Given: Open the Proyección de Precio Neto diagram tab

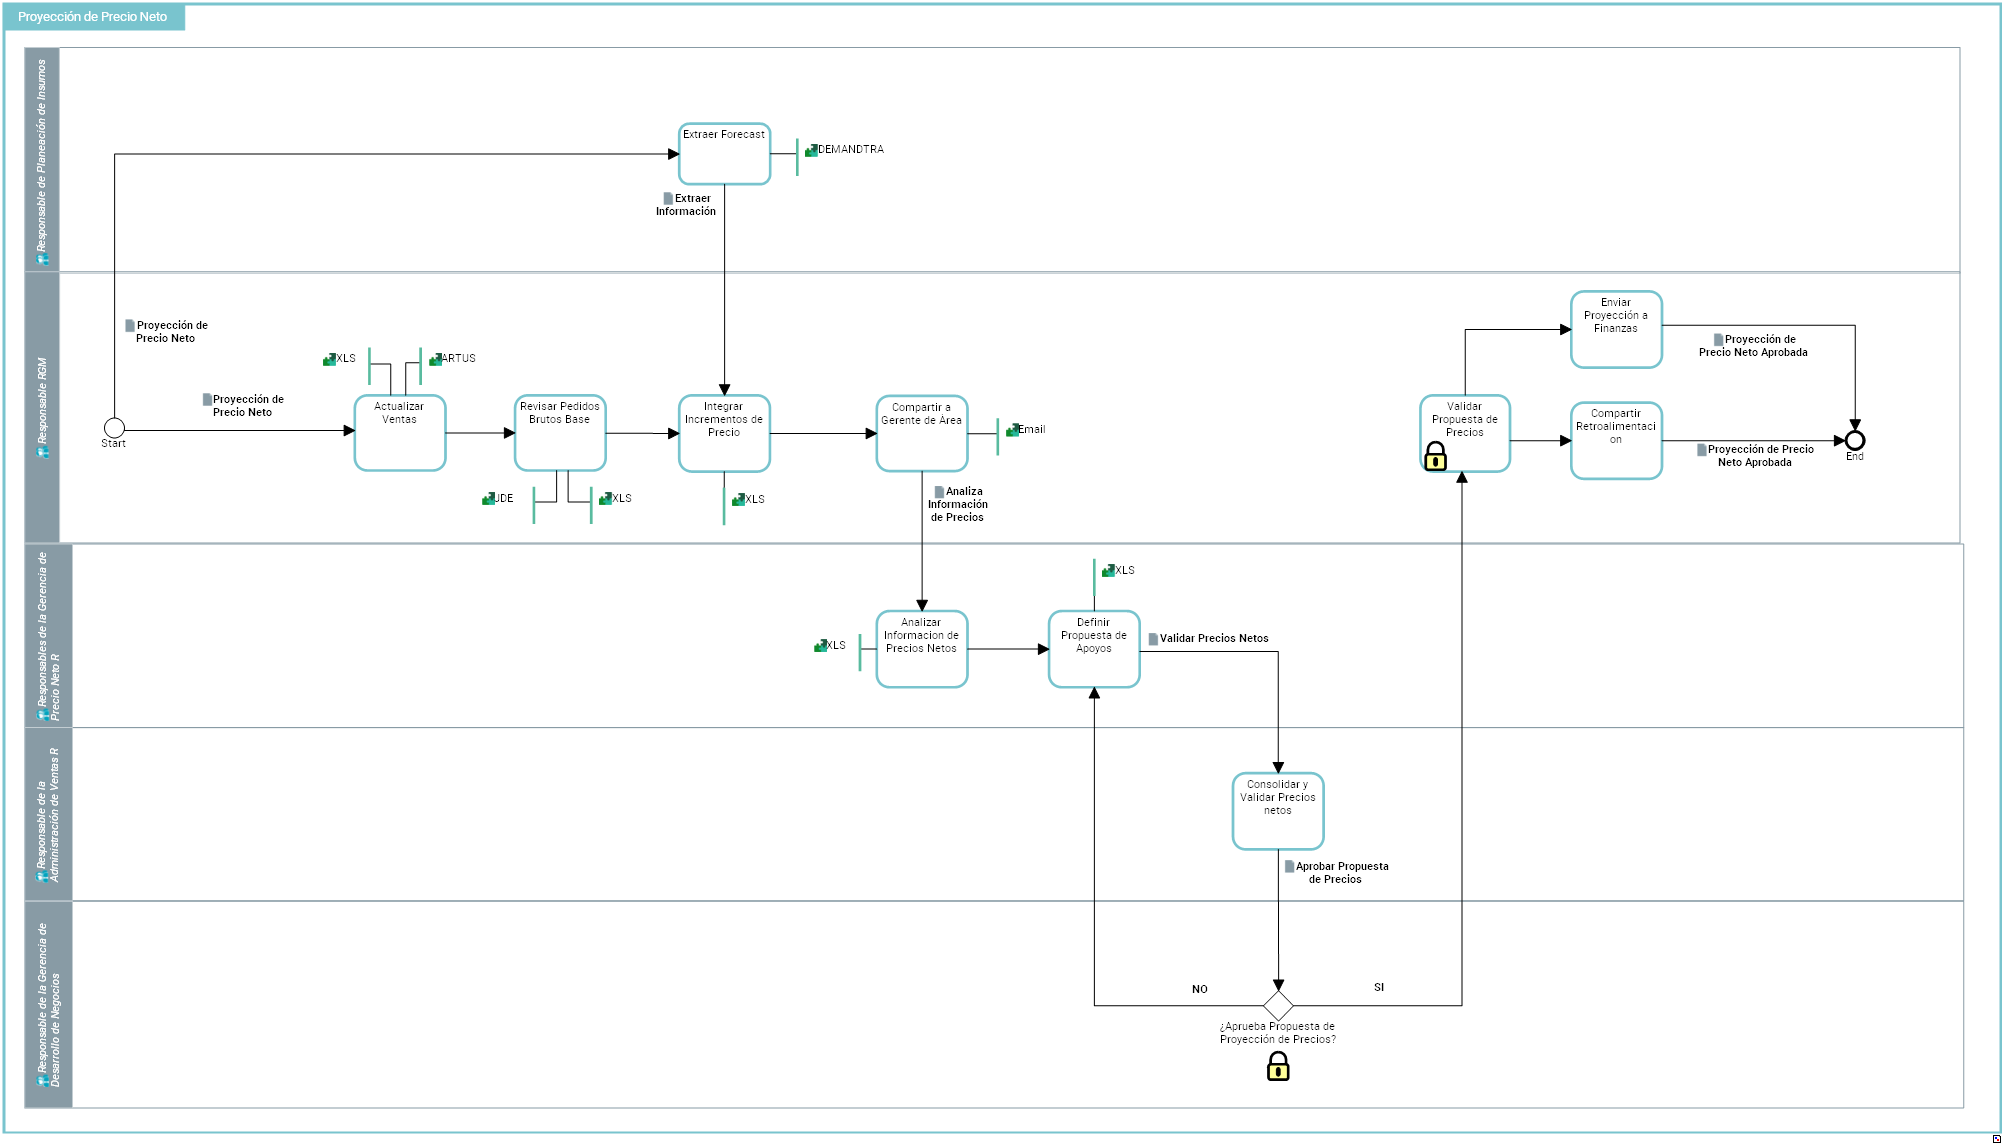Looking at the screenshot, I should [x=94, y=17].
